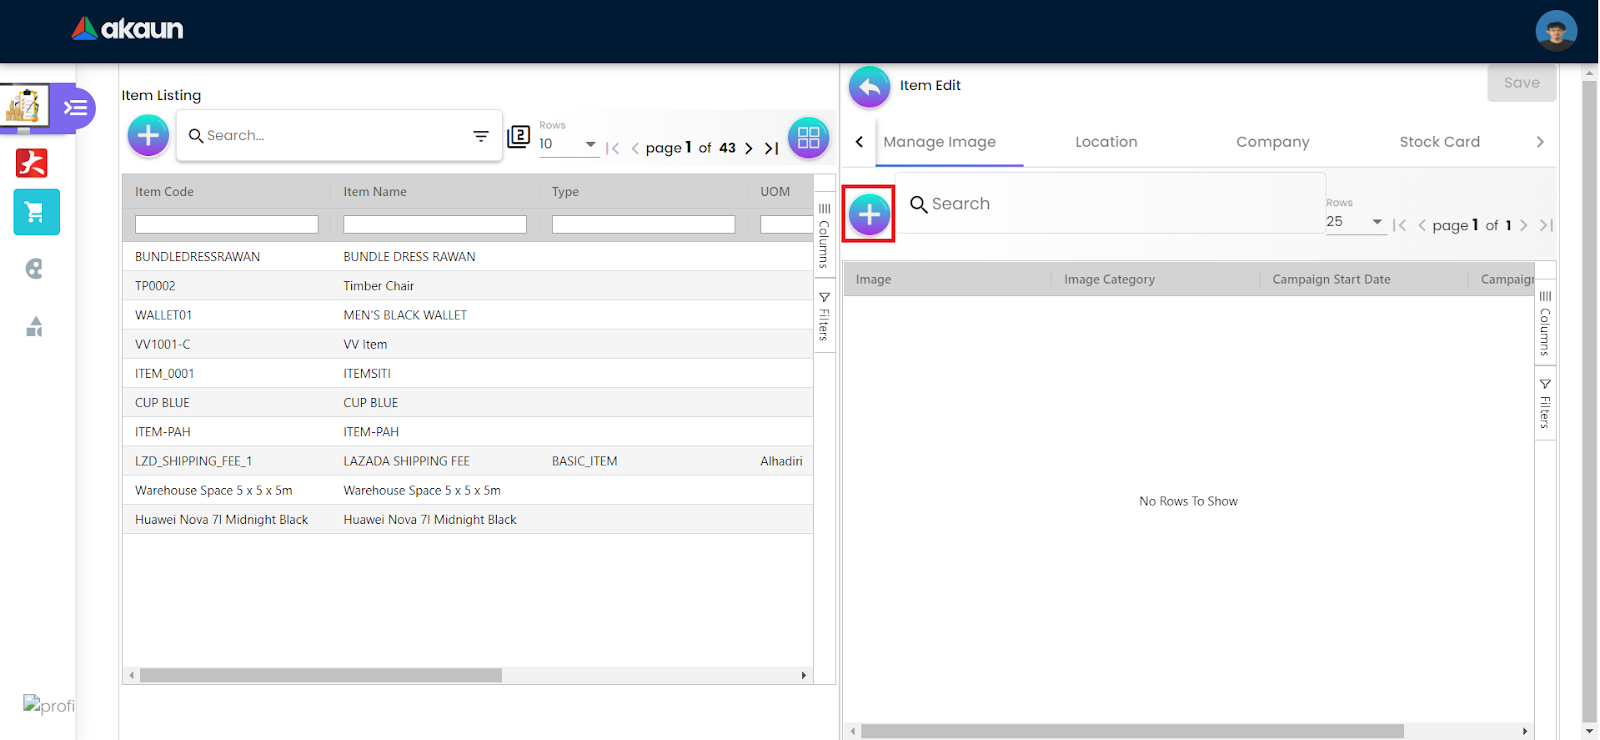The width and height of the screenshot is (1600, 740).
Task: Click the back arrow beside Item Edit
Action: [869, 87]
